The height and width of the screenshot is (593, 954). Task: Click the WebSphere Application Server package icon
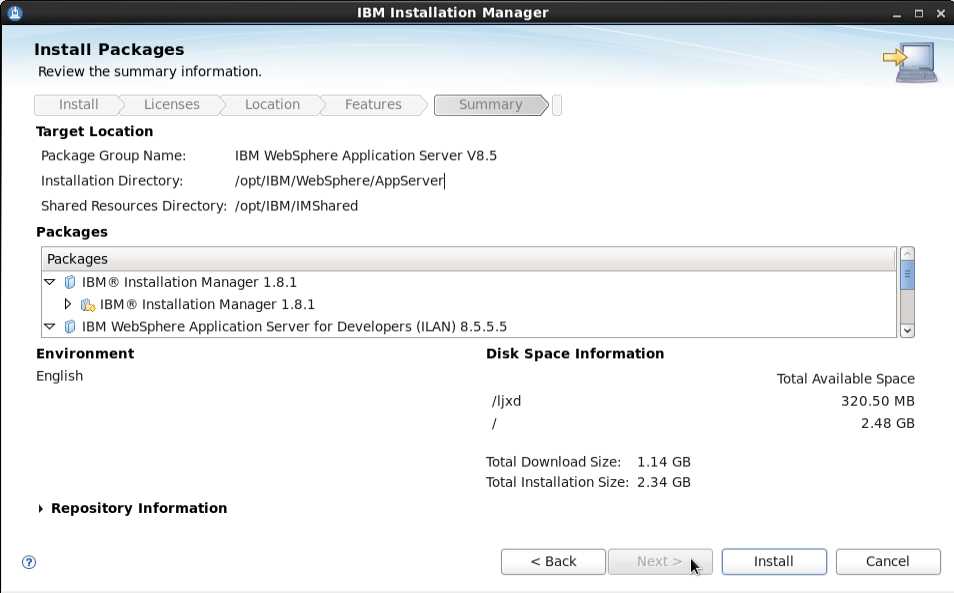pyautogui.click(x=70, y=327)
